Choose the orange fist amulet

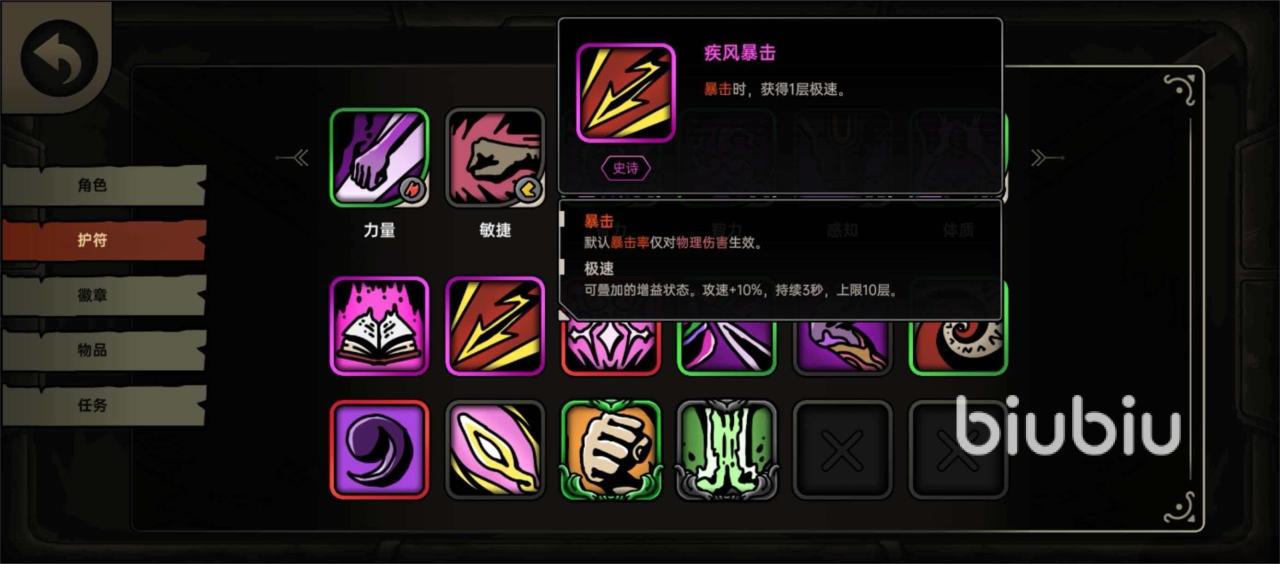[611, 450]
